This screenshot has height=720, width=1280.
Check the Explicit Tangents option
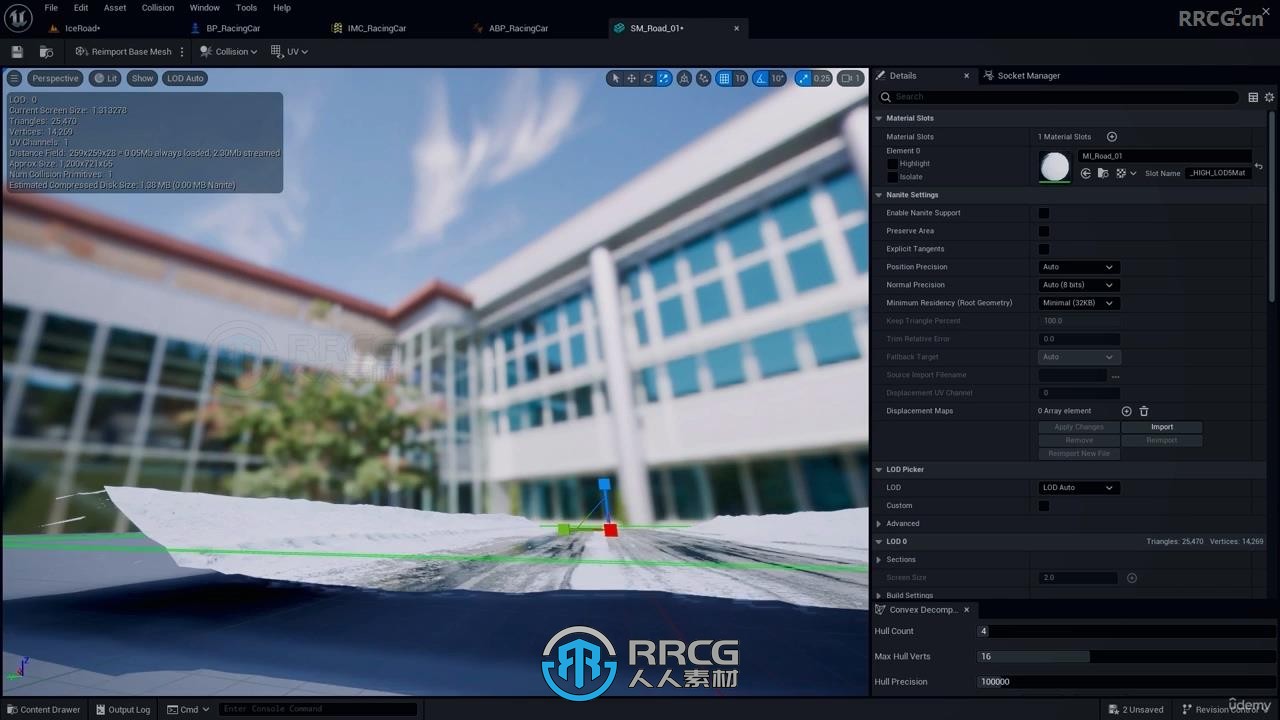click(1043, 249)
